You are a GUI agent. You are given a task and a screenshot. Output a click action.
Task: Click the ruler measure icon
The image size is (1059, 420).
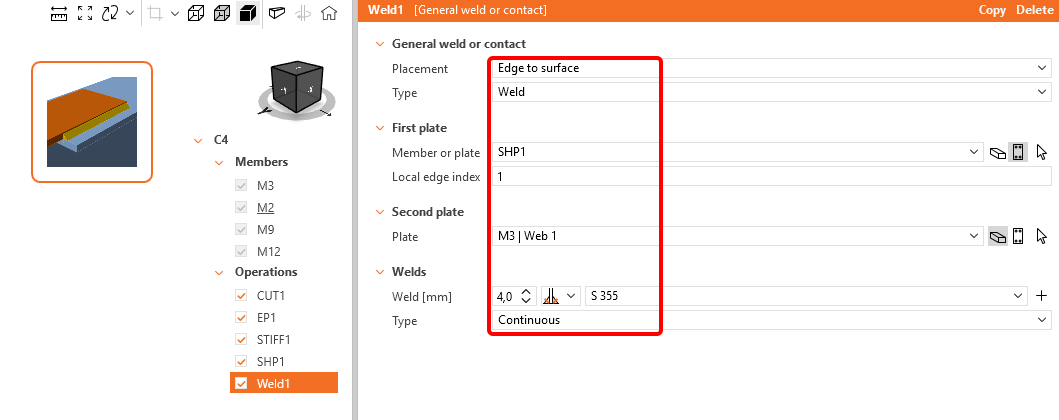tap(59, 14)
